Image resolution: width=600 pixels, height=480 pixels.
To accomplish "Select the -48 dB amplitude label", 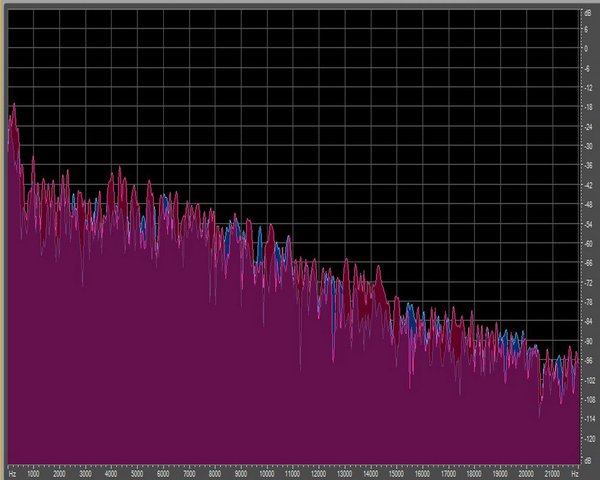I will pos(588,205).
